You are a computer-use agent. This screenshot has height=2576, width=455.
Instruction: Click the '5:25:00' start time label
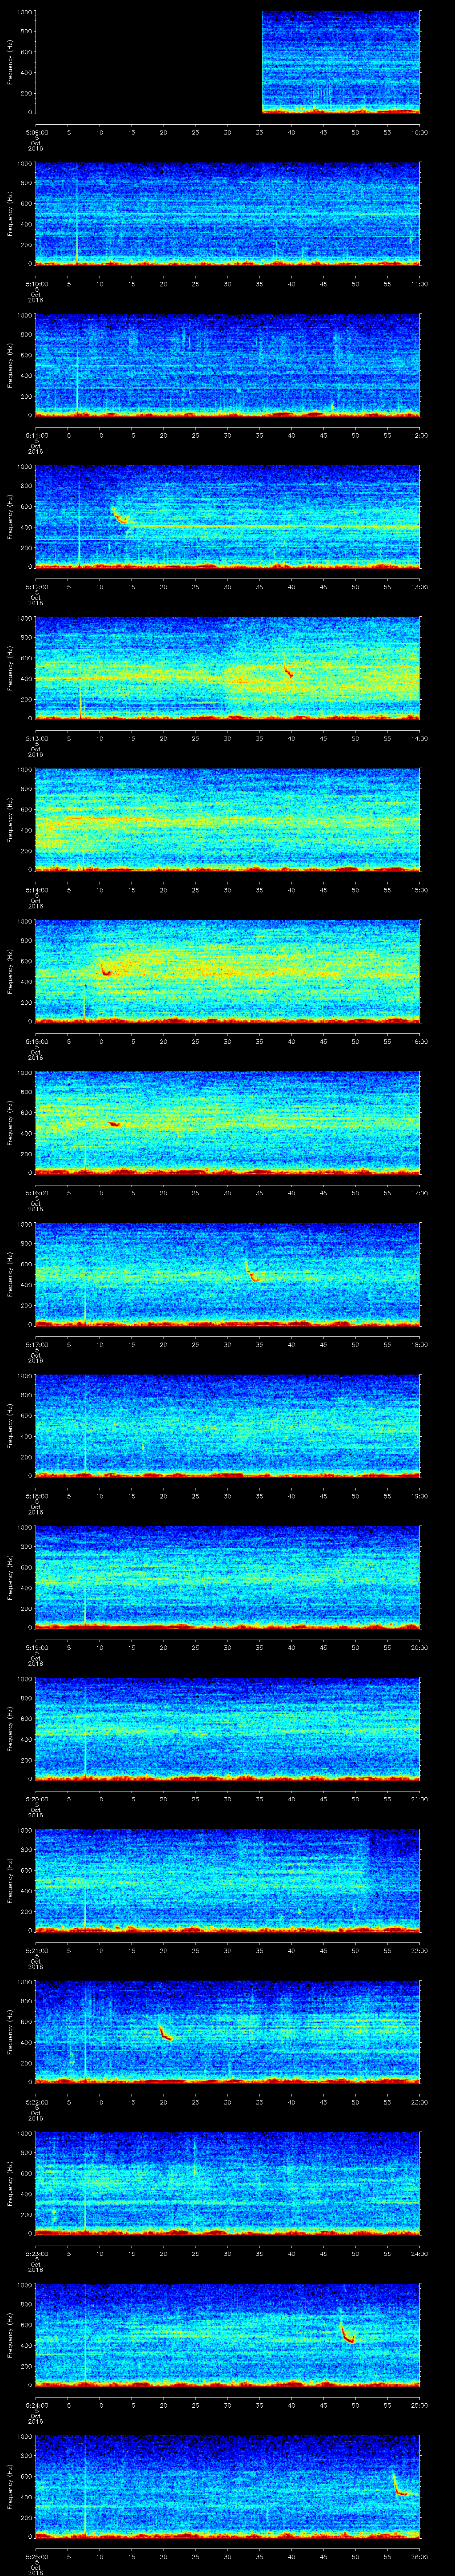click(x=36, y=2556)
